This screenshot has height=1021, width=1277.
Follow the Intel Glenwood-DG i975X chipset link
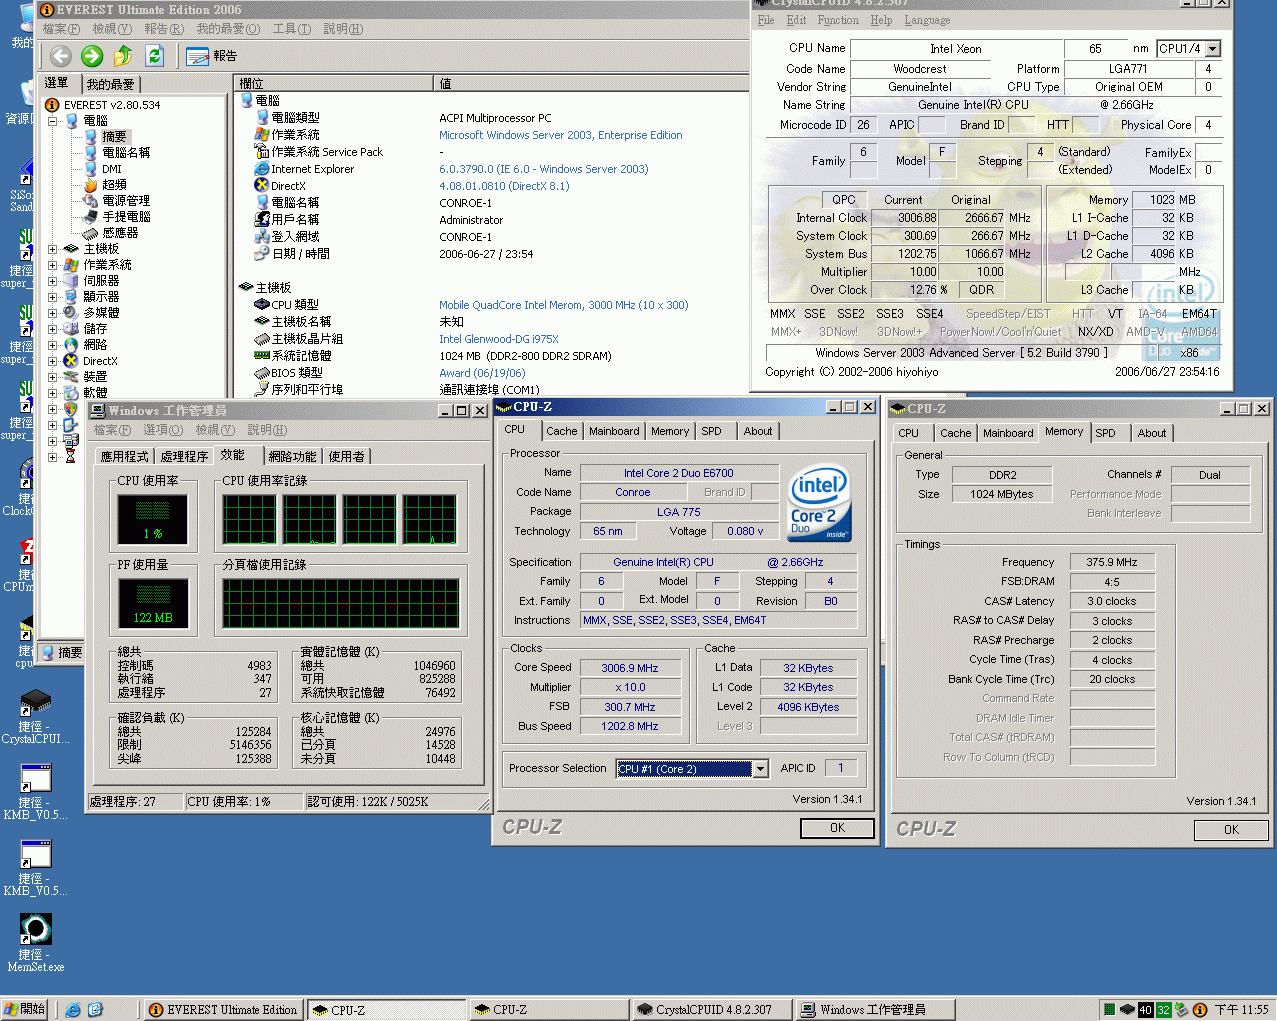pos(499,340)
